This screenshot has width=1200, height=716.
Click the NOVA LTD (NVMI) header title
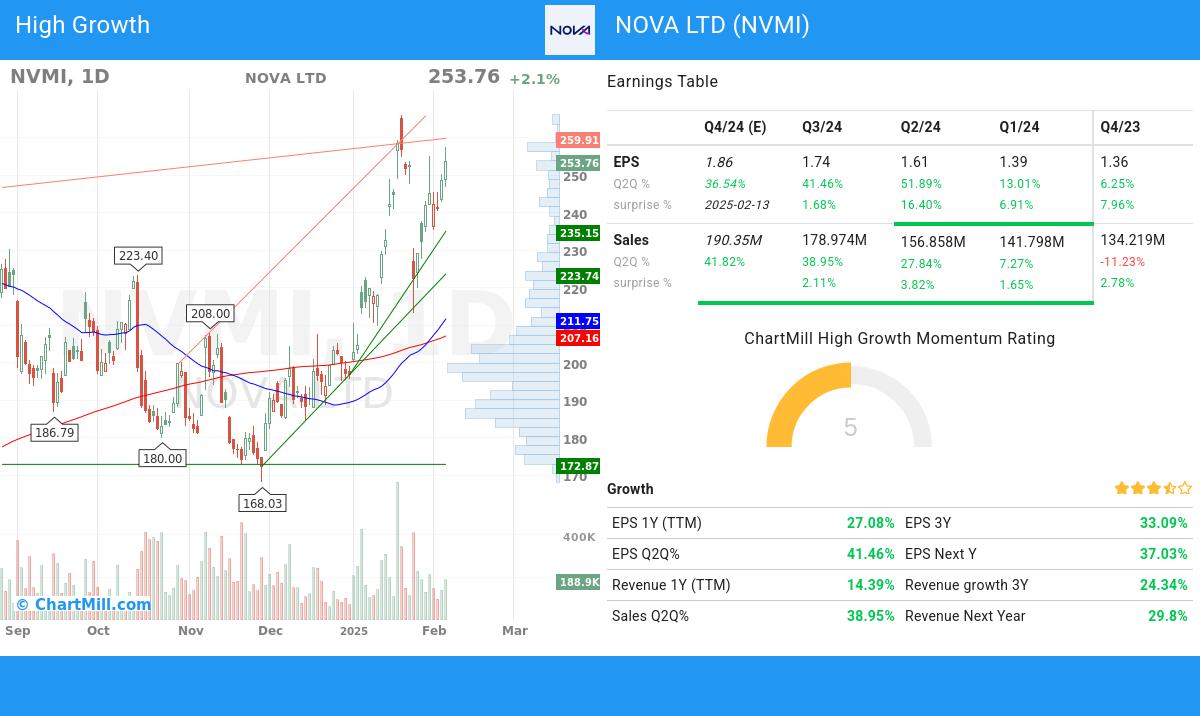712,25
